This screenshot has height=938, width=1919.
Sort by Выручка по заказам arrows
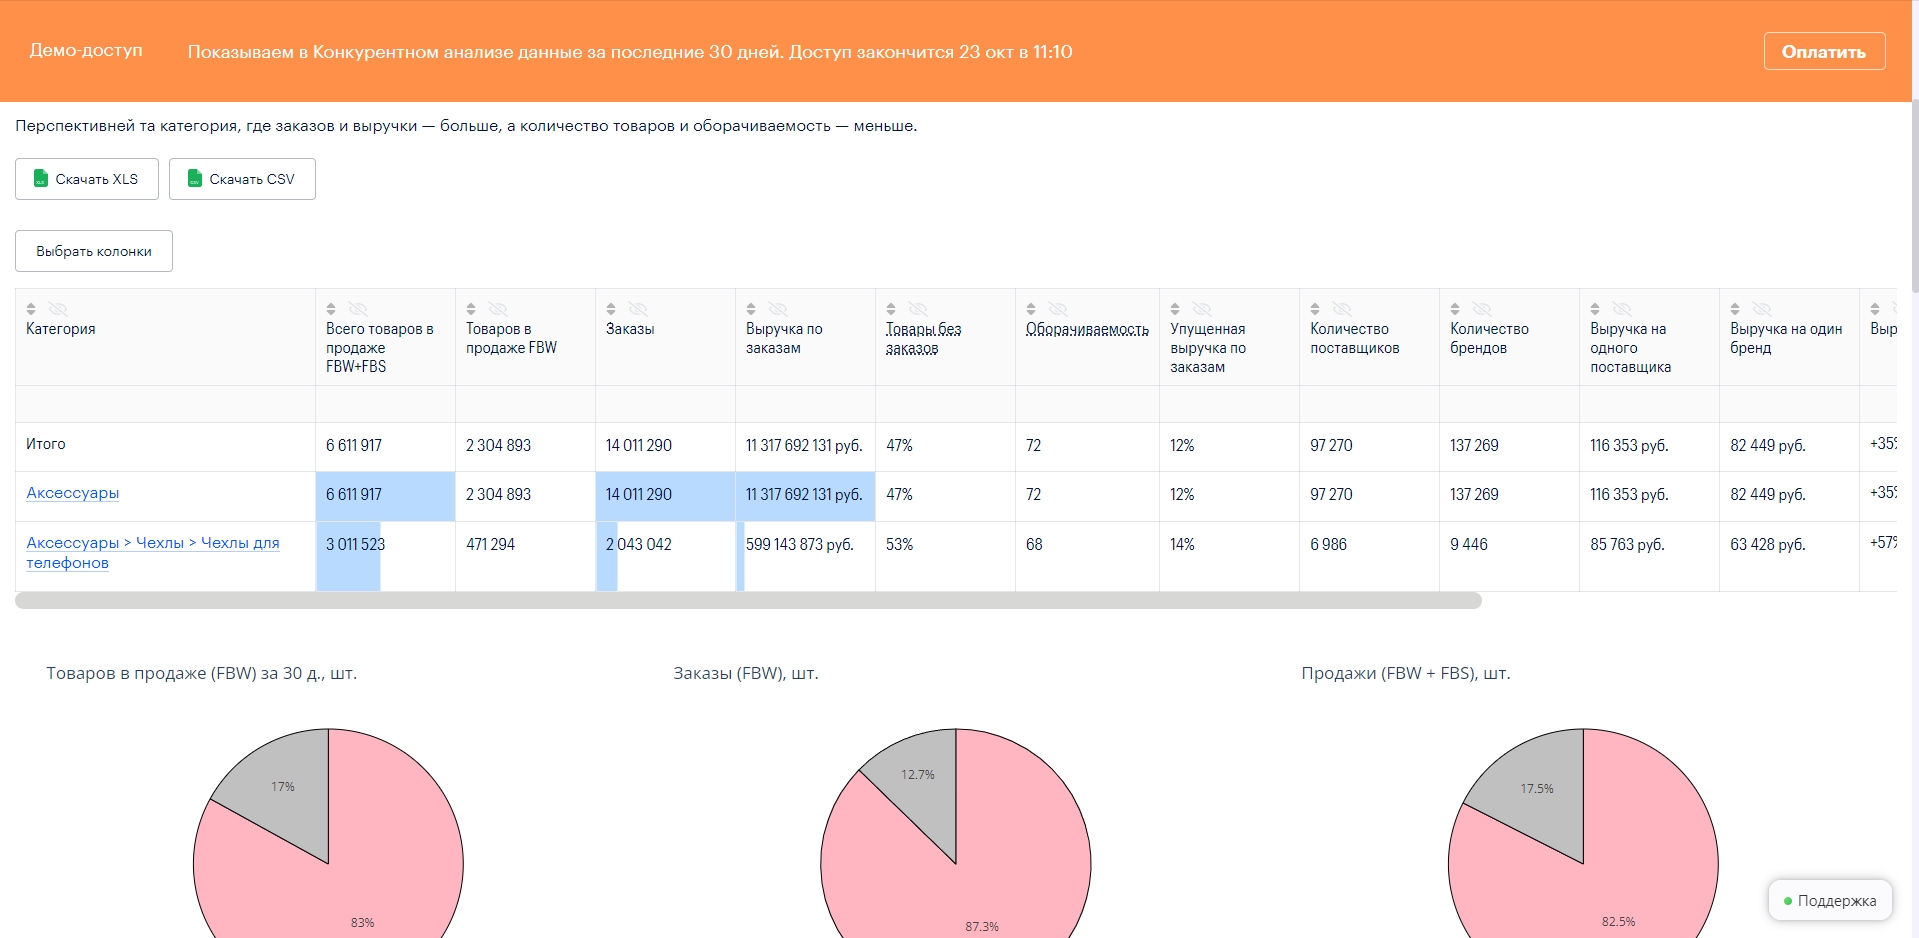tap(751, 309)
